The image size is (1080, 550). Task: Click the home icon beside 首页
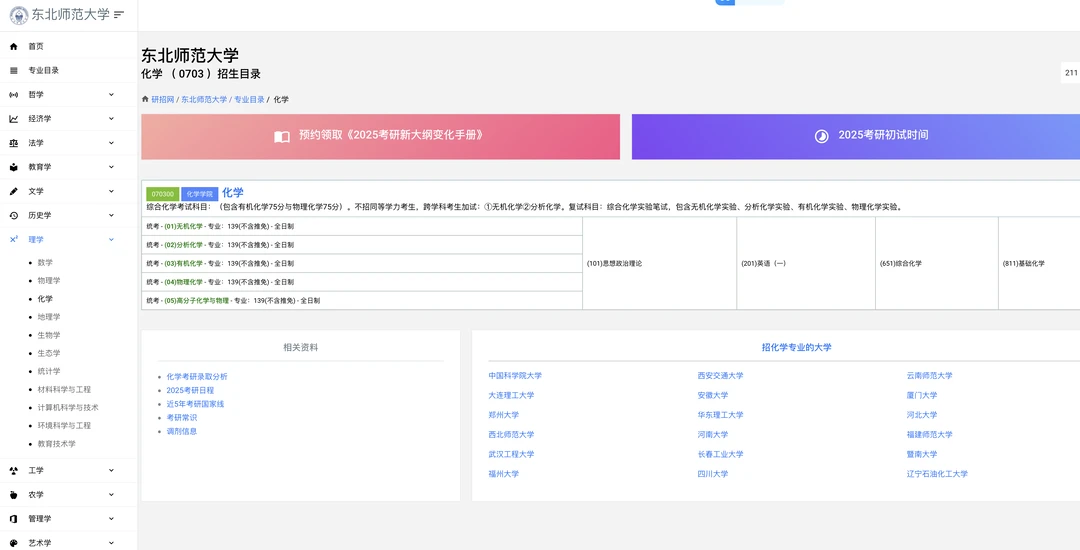(14, 46)
